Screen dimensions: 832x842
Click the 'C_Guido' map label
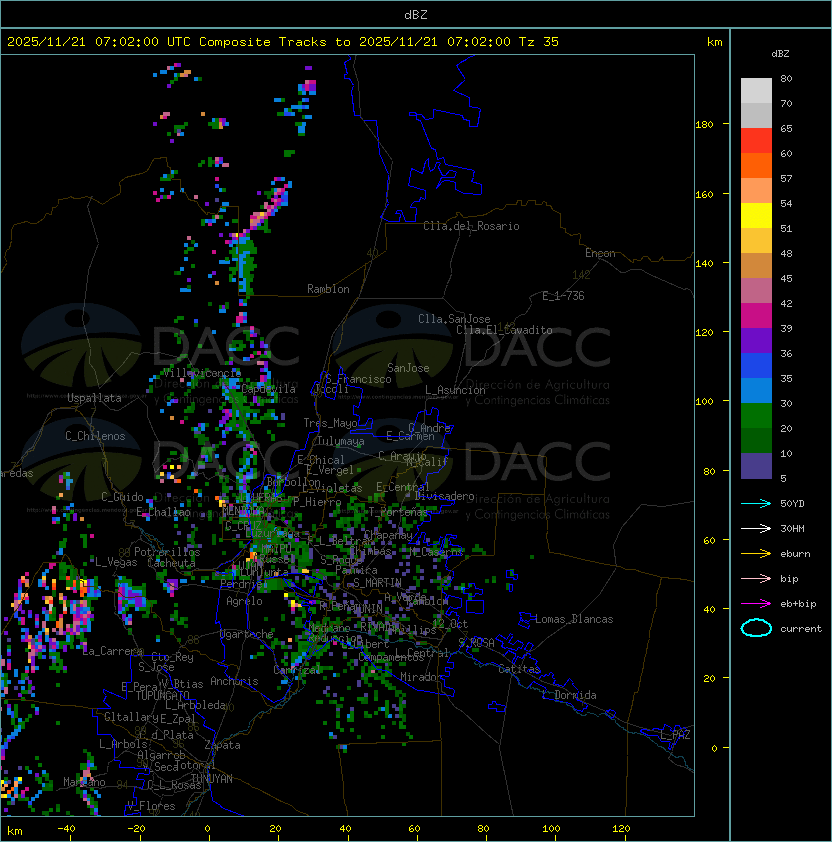[x=122, y=497]
